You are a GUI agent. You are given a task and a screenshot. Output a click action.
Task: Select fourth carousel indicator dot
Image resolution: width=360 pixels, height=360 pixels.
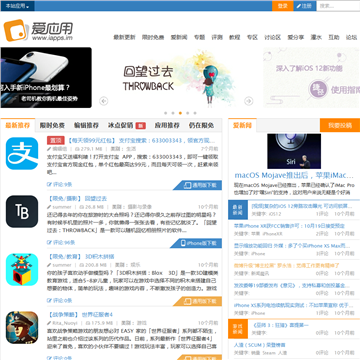(188, 113)
